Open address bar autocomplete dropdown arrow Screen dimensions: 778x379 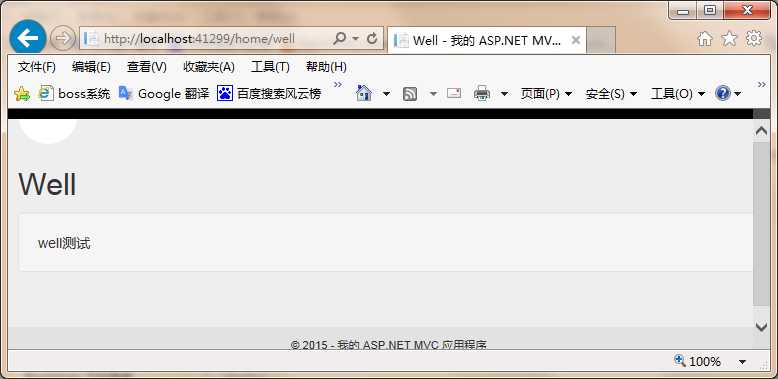356,39
